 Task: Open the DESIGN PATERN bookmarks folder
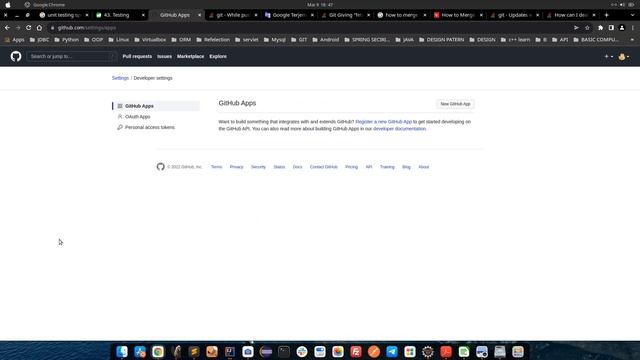441,40
